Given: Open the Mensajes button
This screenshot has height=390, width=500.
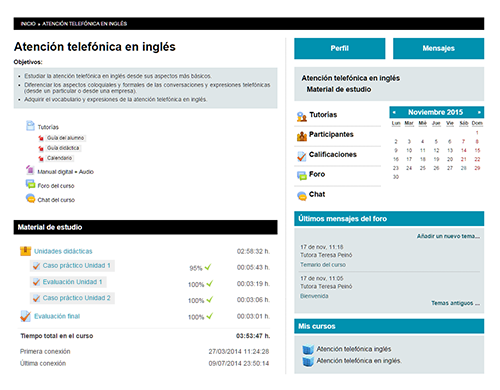Looking at the screenshot, I should [x=439, y=48].
